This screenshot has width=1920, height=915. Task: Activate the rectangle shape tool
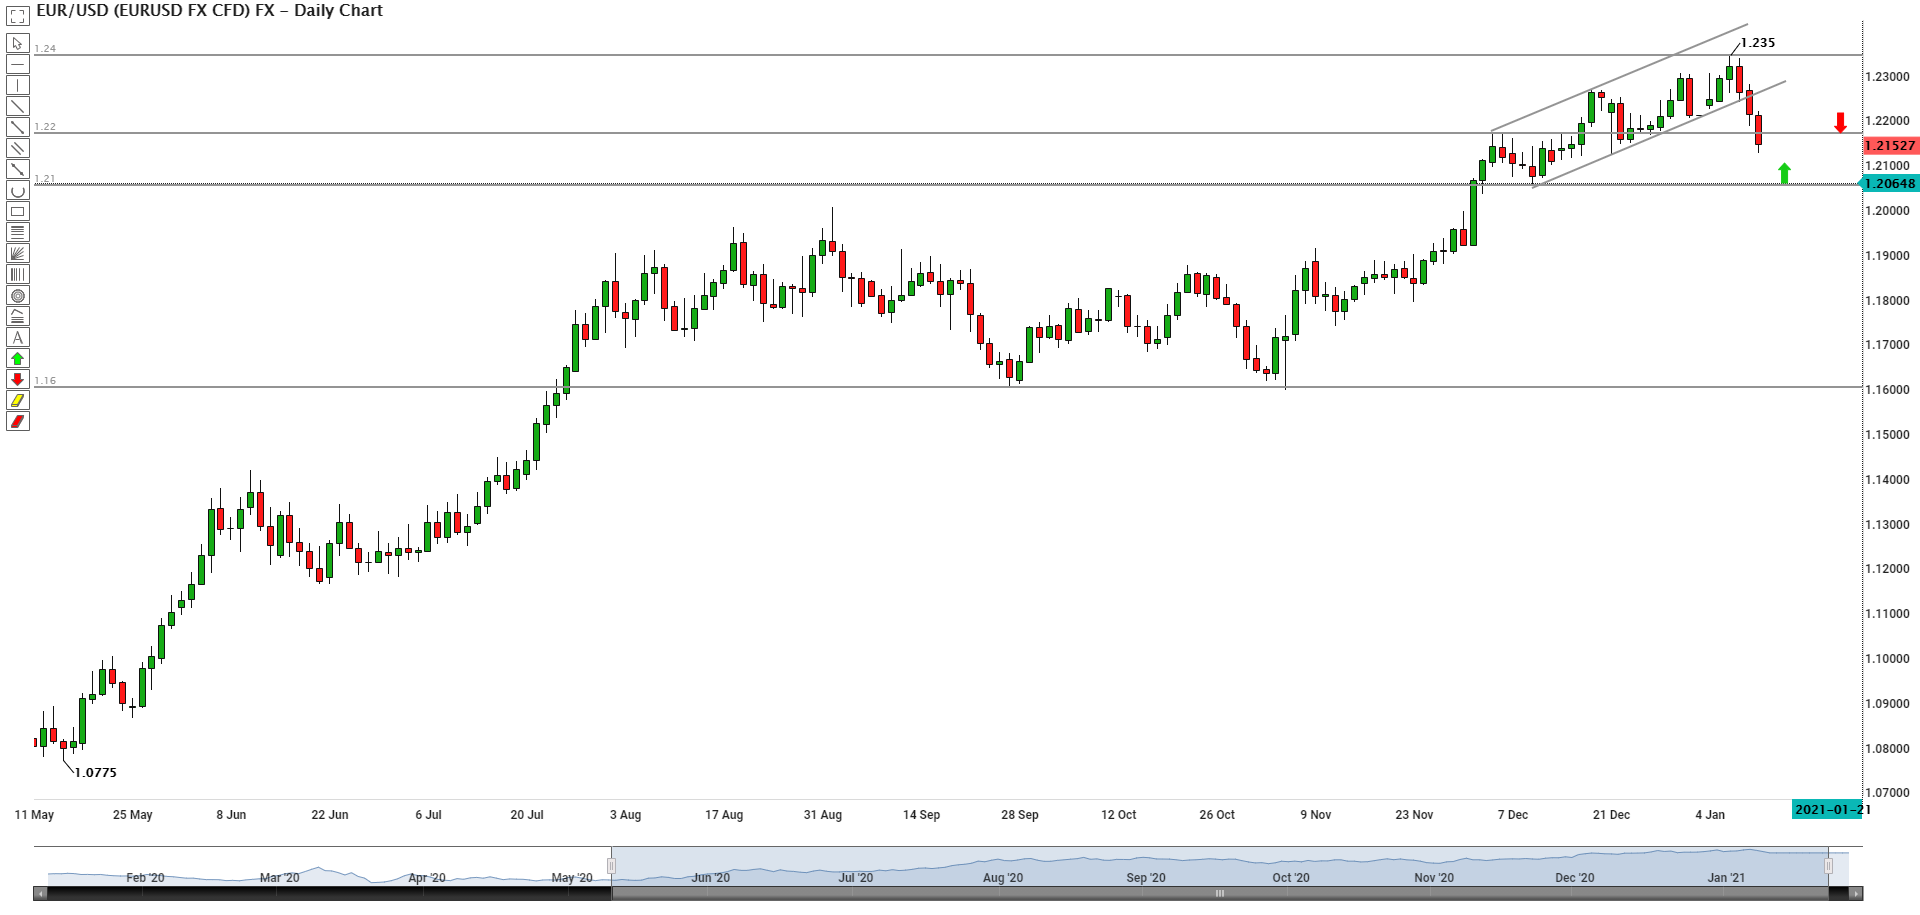coord(17,212)
